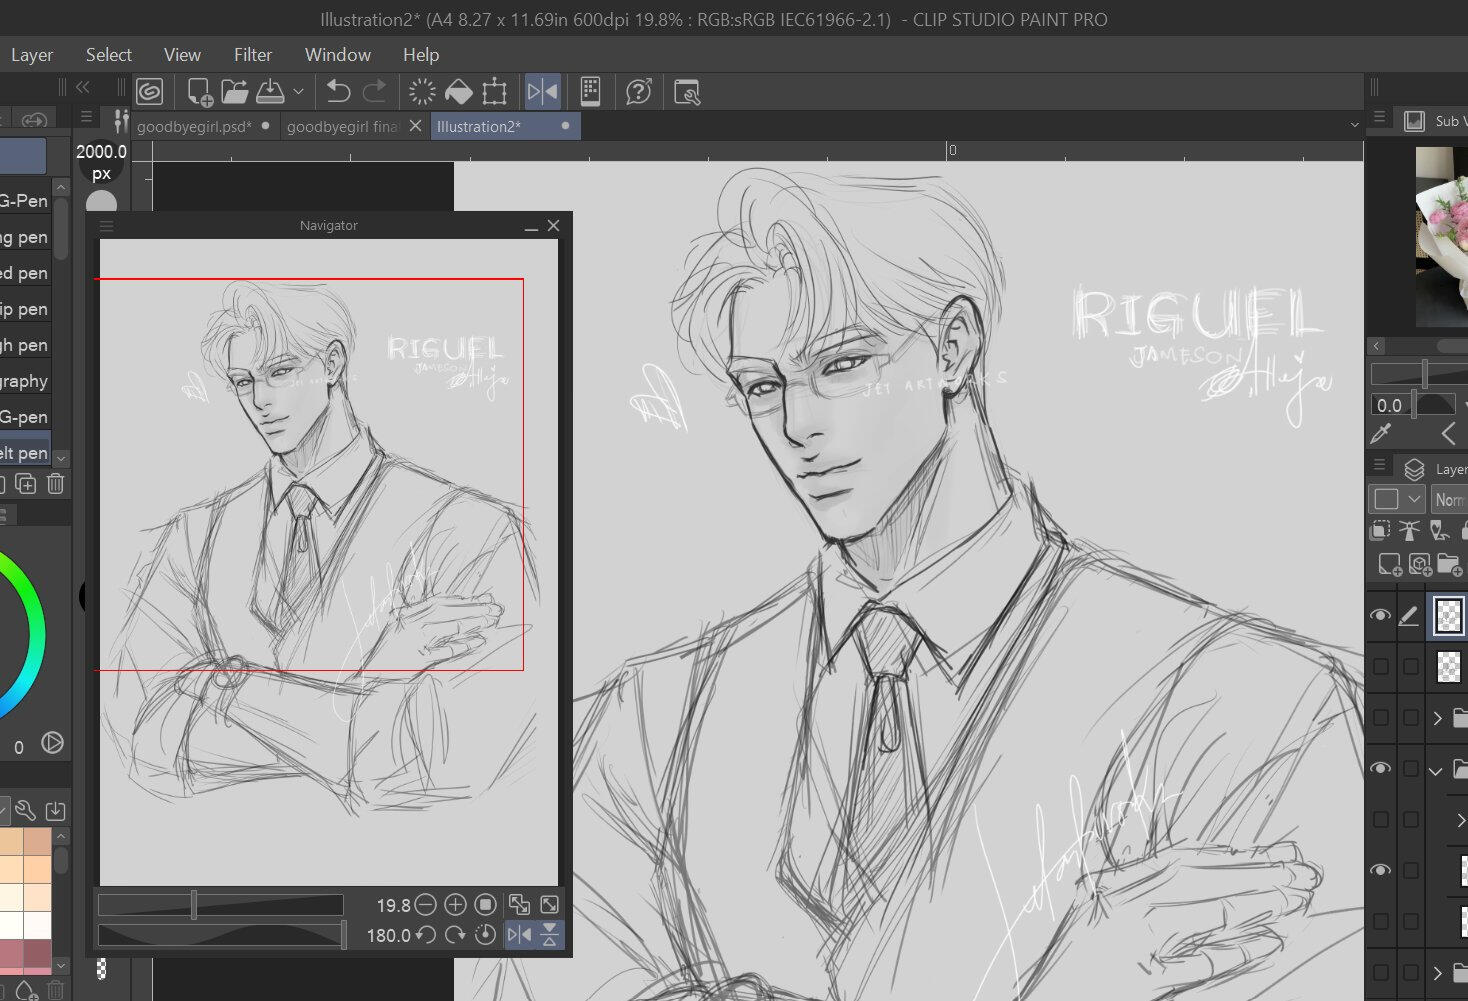The image size is (1468, 1001).
Task: Show the second layer via visibility box
Action: (1381, 666)
